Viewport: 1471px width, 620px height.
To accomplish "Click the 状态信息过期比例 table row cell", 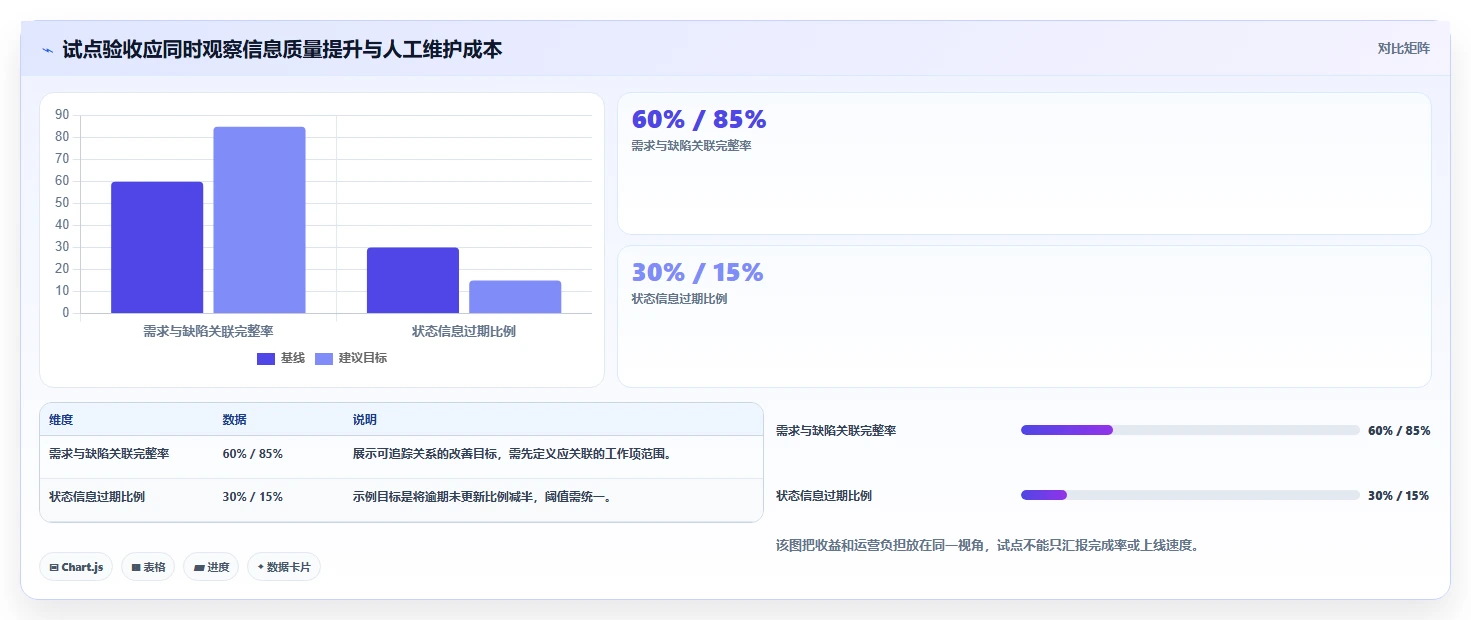I will pyautogui.click(x=97, y=497).
